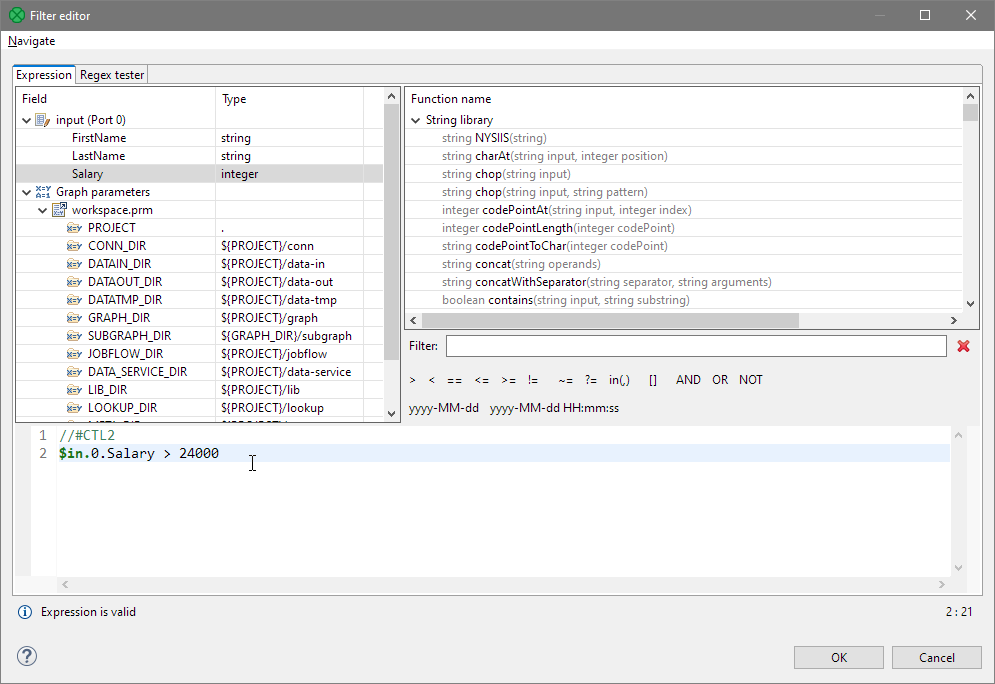Click the input (Port 0) metadata icon

click(42, 120)
